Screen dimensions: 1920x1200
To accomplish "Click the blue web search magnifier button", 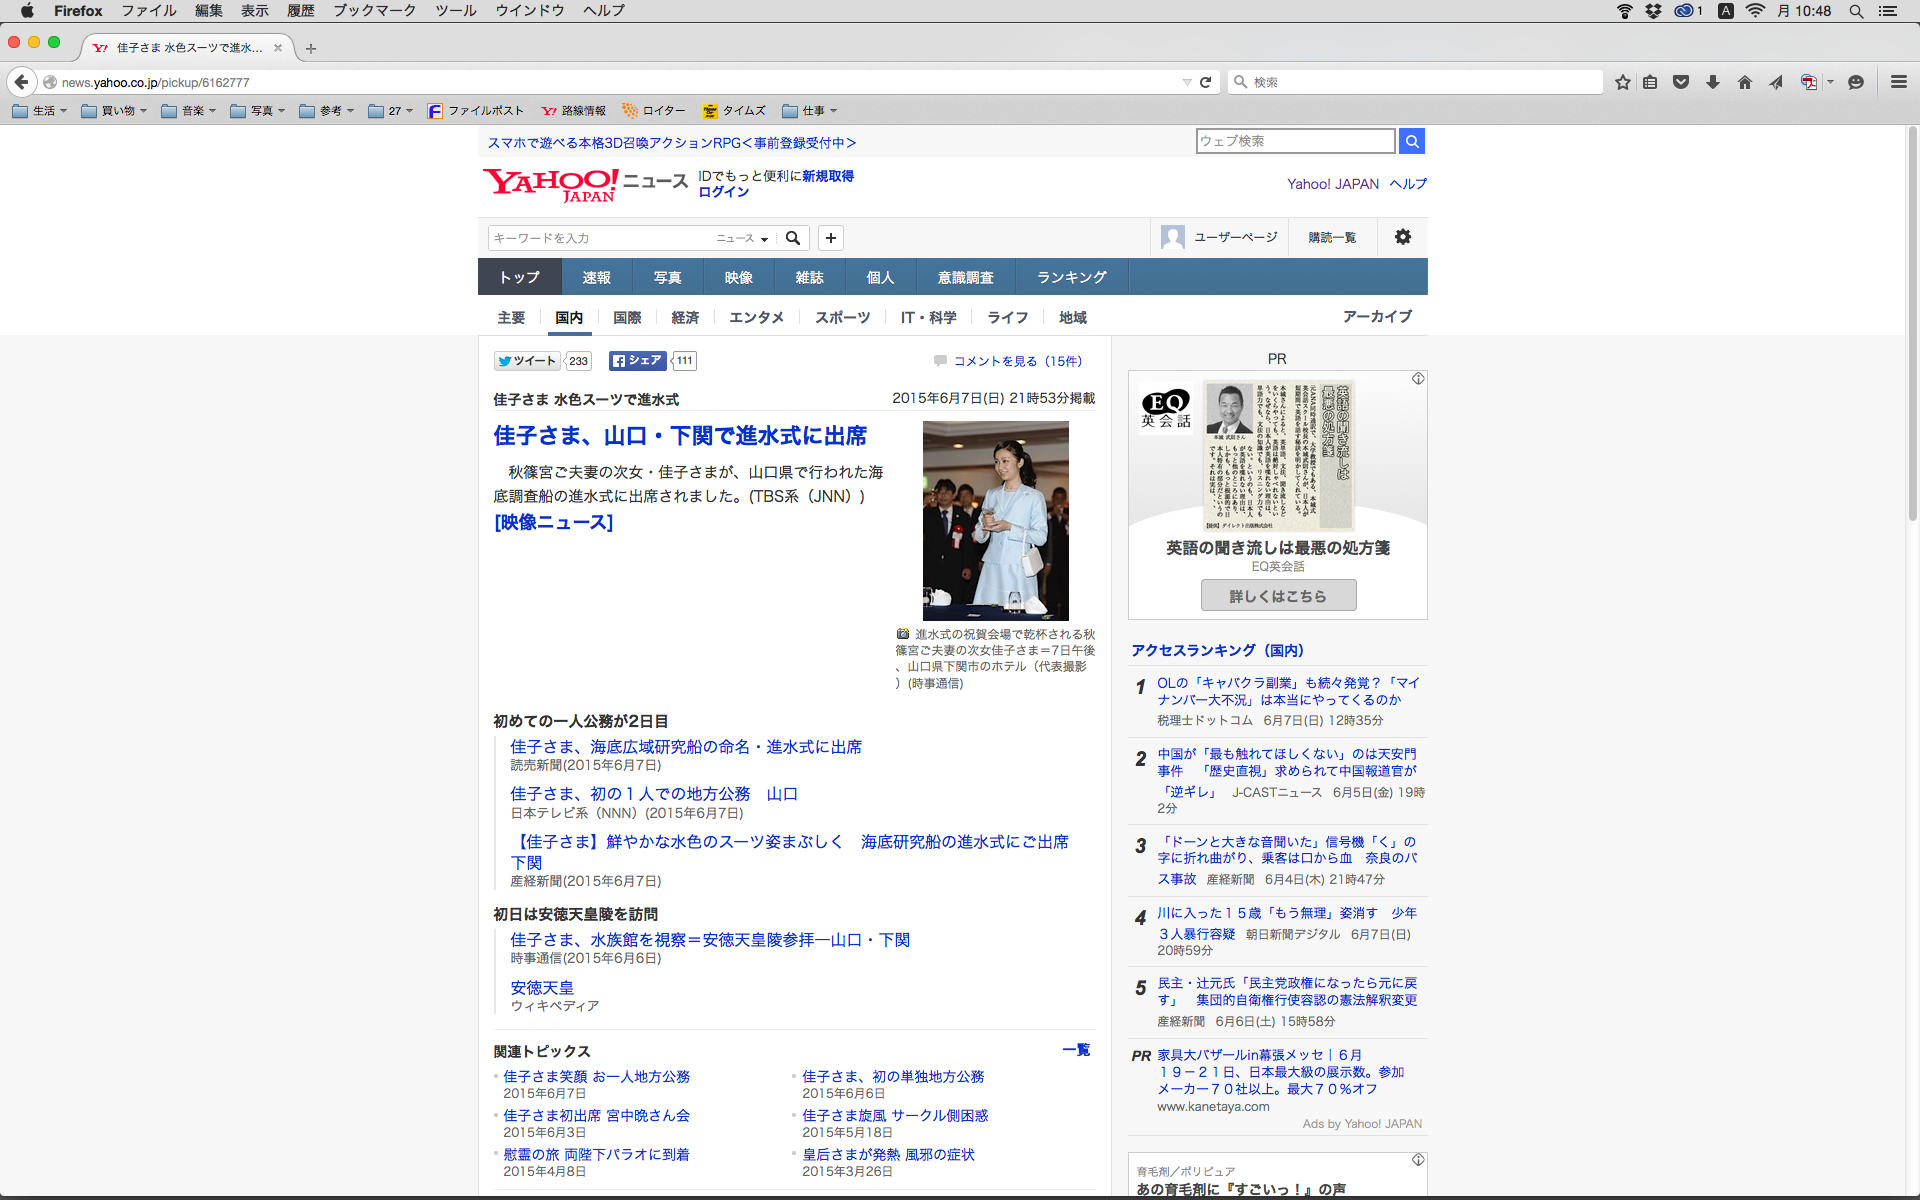I will pyautogui.click(x=1411, y=141).
